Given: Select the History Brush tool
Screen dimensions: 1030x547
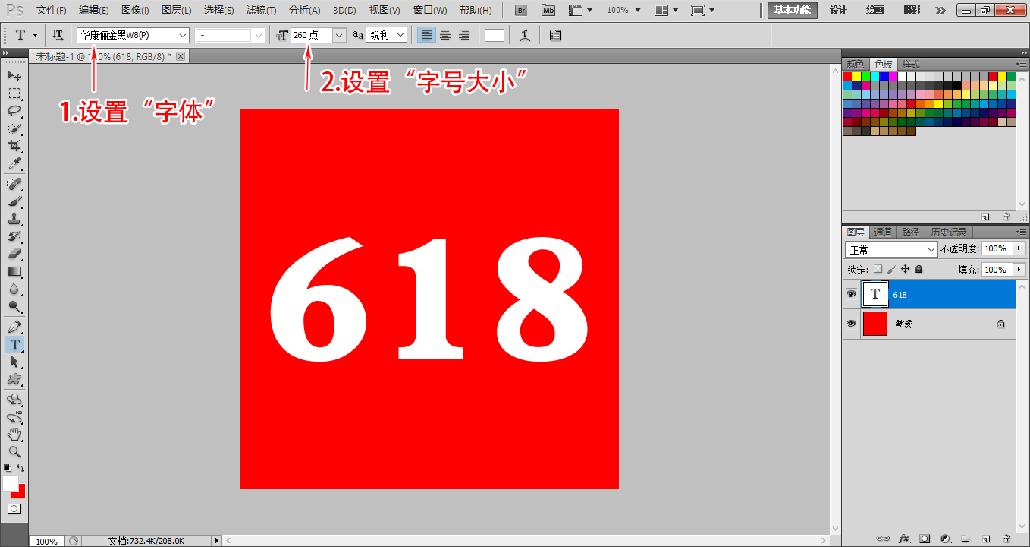Looking at the screenshot, I should [x=14, y=236].
